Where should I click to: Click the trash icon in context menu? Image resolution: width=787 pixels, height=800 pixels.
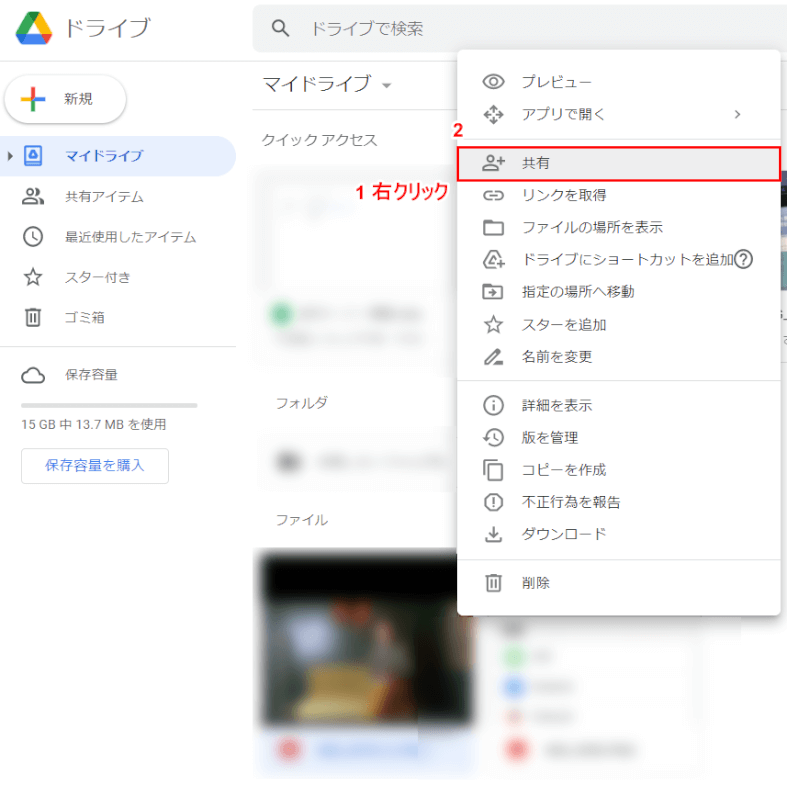click(x=493, y=583)
